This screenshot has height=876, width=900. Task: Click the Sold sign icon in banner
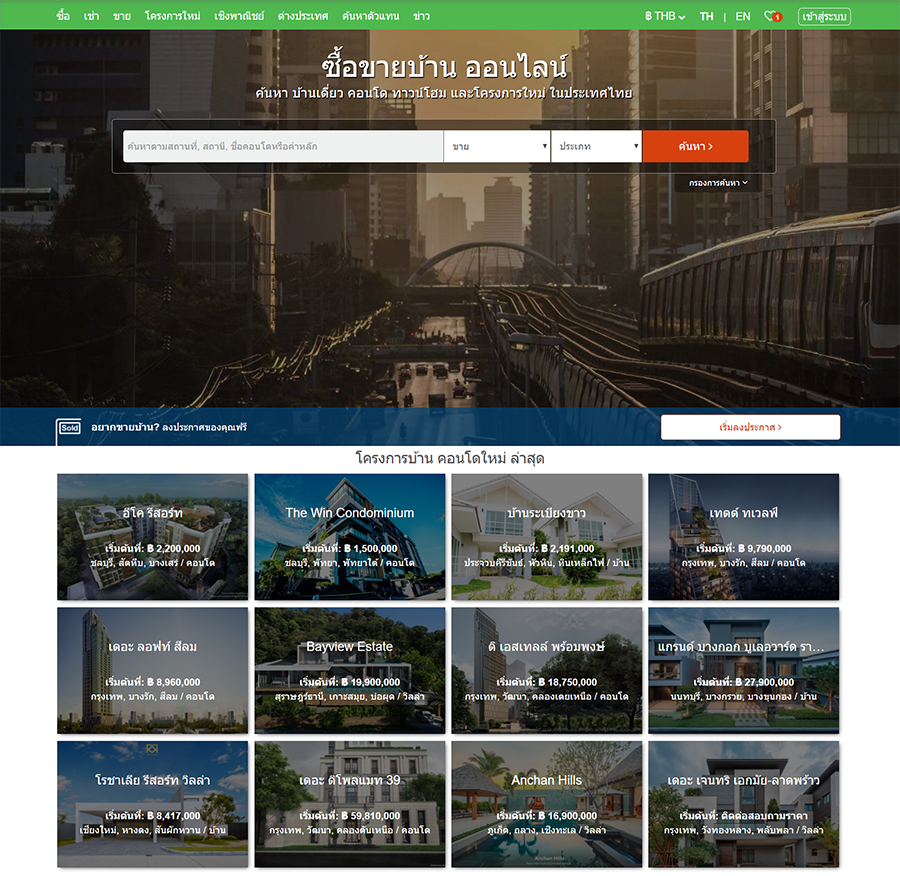pos(69,427)
